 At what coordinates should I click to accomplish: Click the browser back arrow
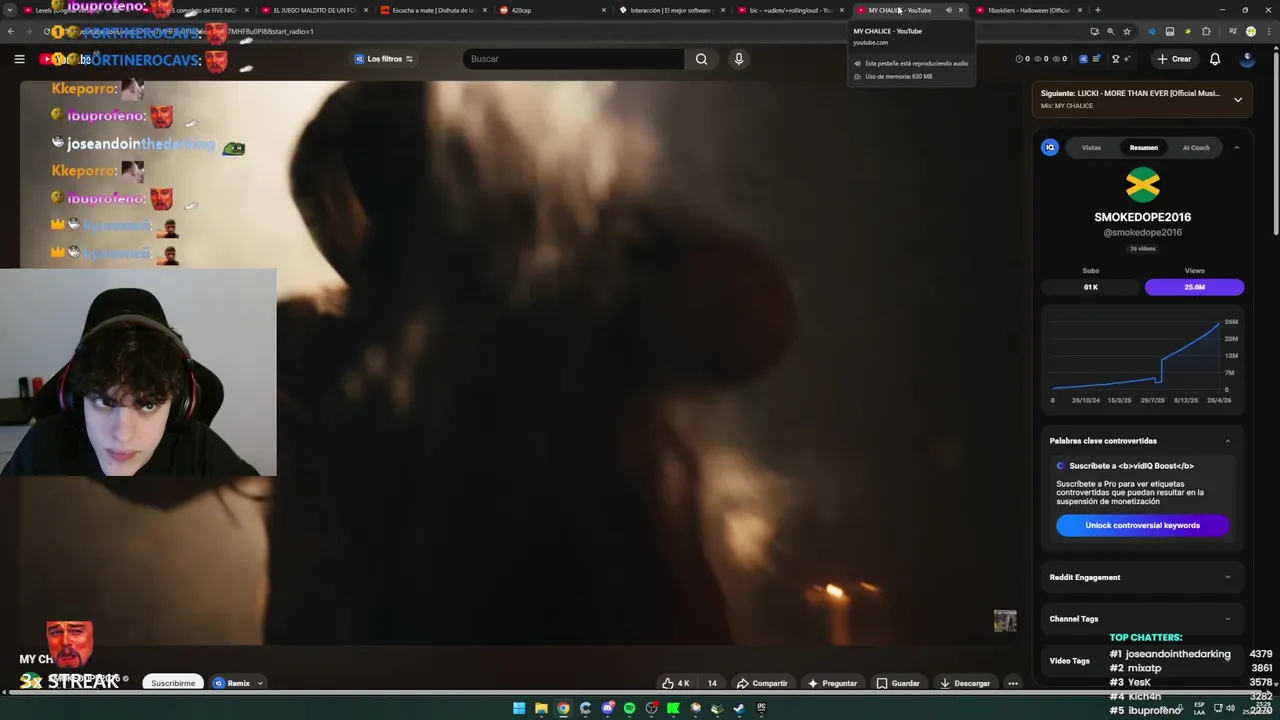10,31
